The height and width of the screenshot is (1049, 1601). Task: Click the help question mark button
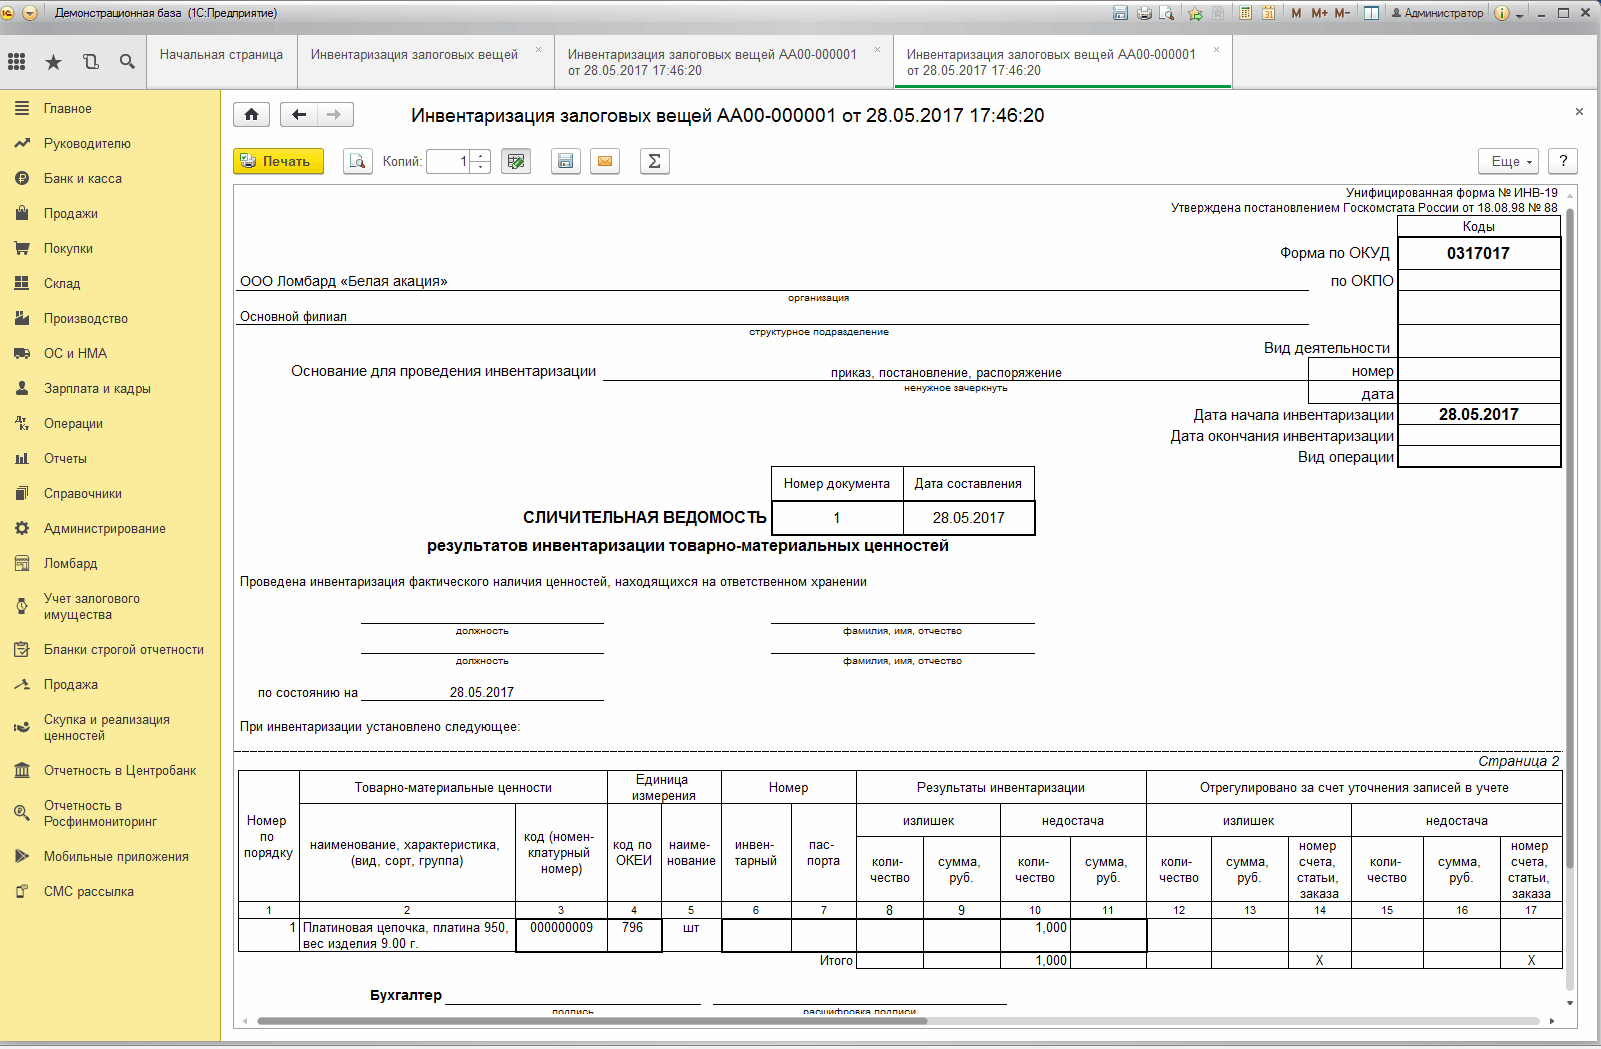point(1563,161)
